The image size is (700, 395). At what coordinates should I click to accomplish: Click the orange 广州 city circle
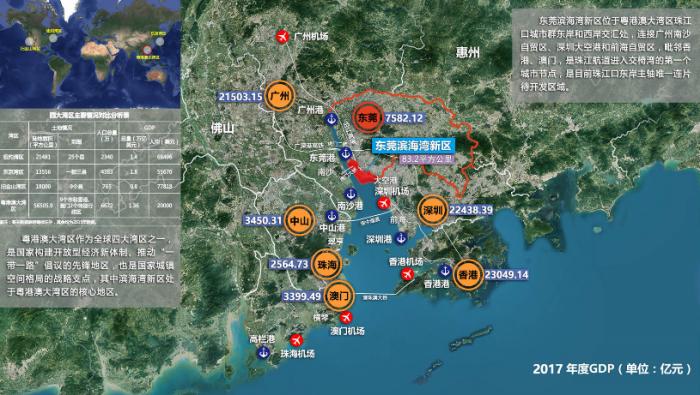(x=279, y=96)
